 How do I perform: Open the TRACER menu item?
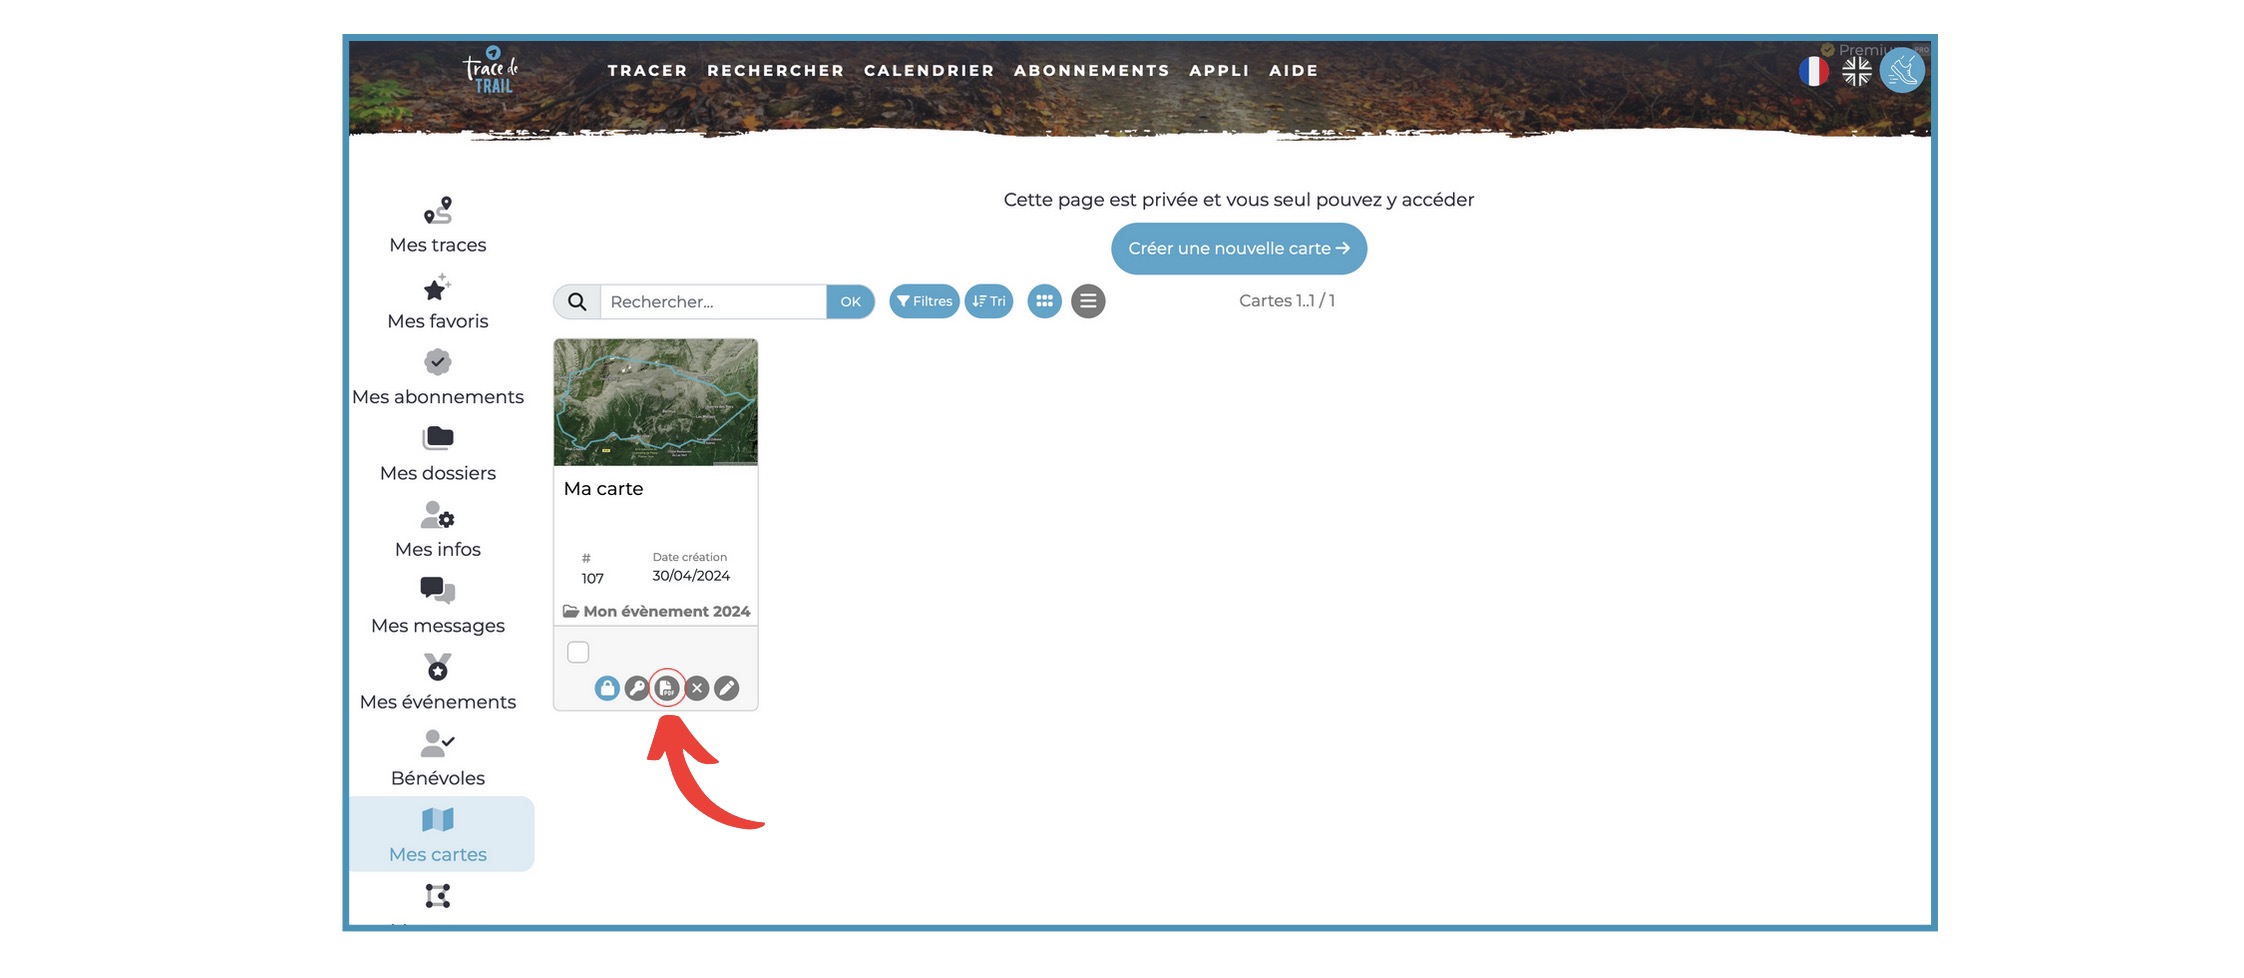647,71
